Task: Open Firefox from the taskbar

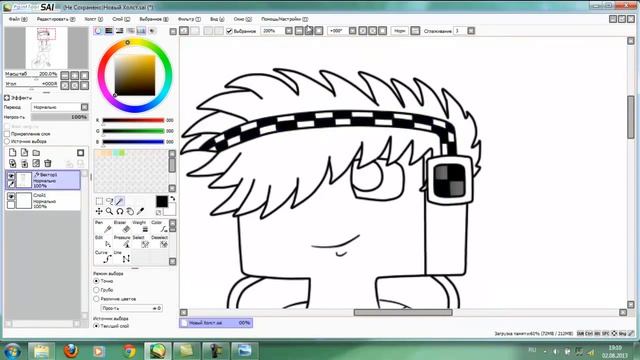Action: click(x=71, y=351)
